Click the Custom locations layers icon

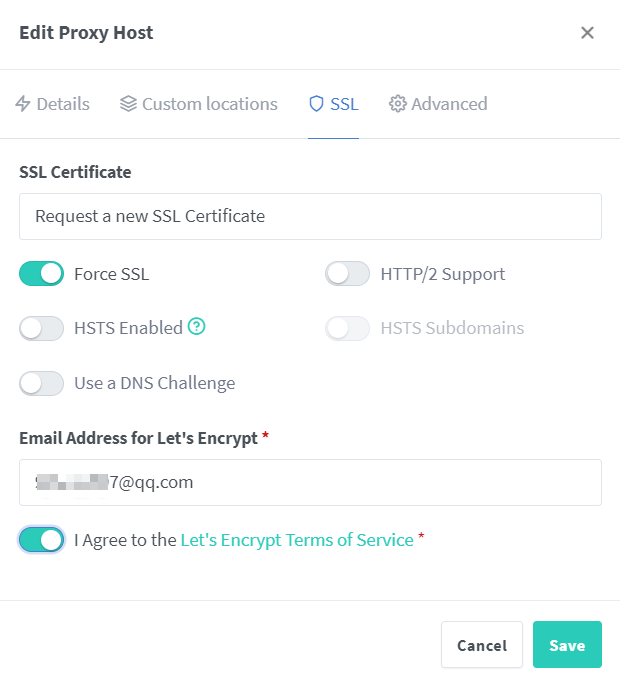click(128, 104)
